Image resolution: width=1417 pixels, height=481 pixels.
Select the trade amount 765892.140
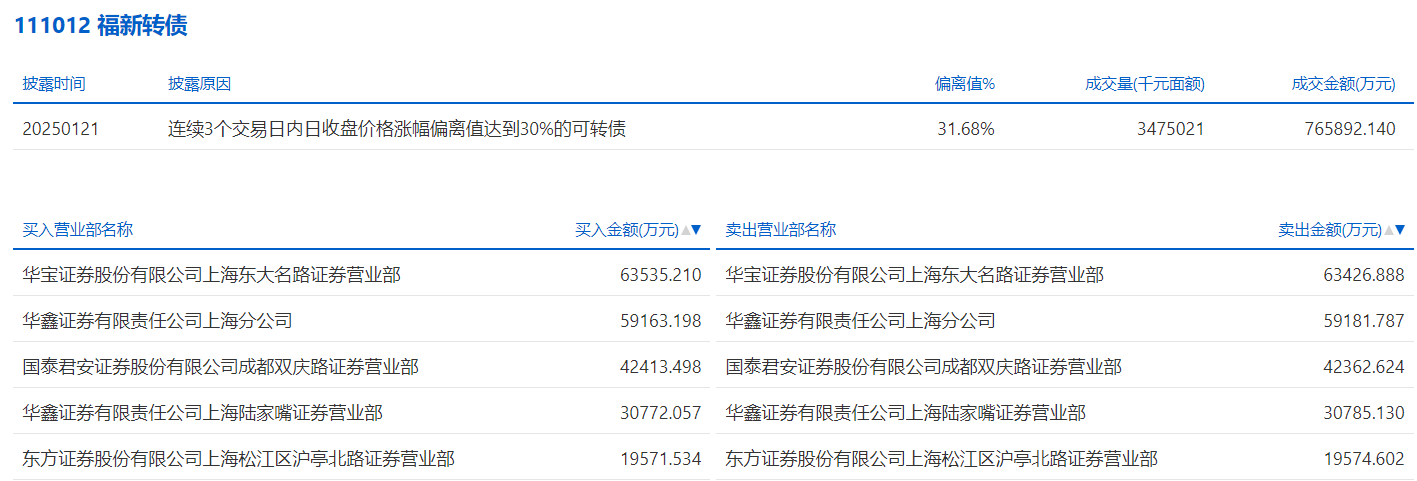pyautogui.click(x=1350, y=128)
